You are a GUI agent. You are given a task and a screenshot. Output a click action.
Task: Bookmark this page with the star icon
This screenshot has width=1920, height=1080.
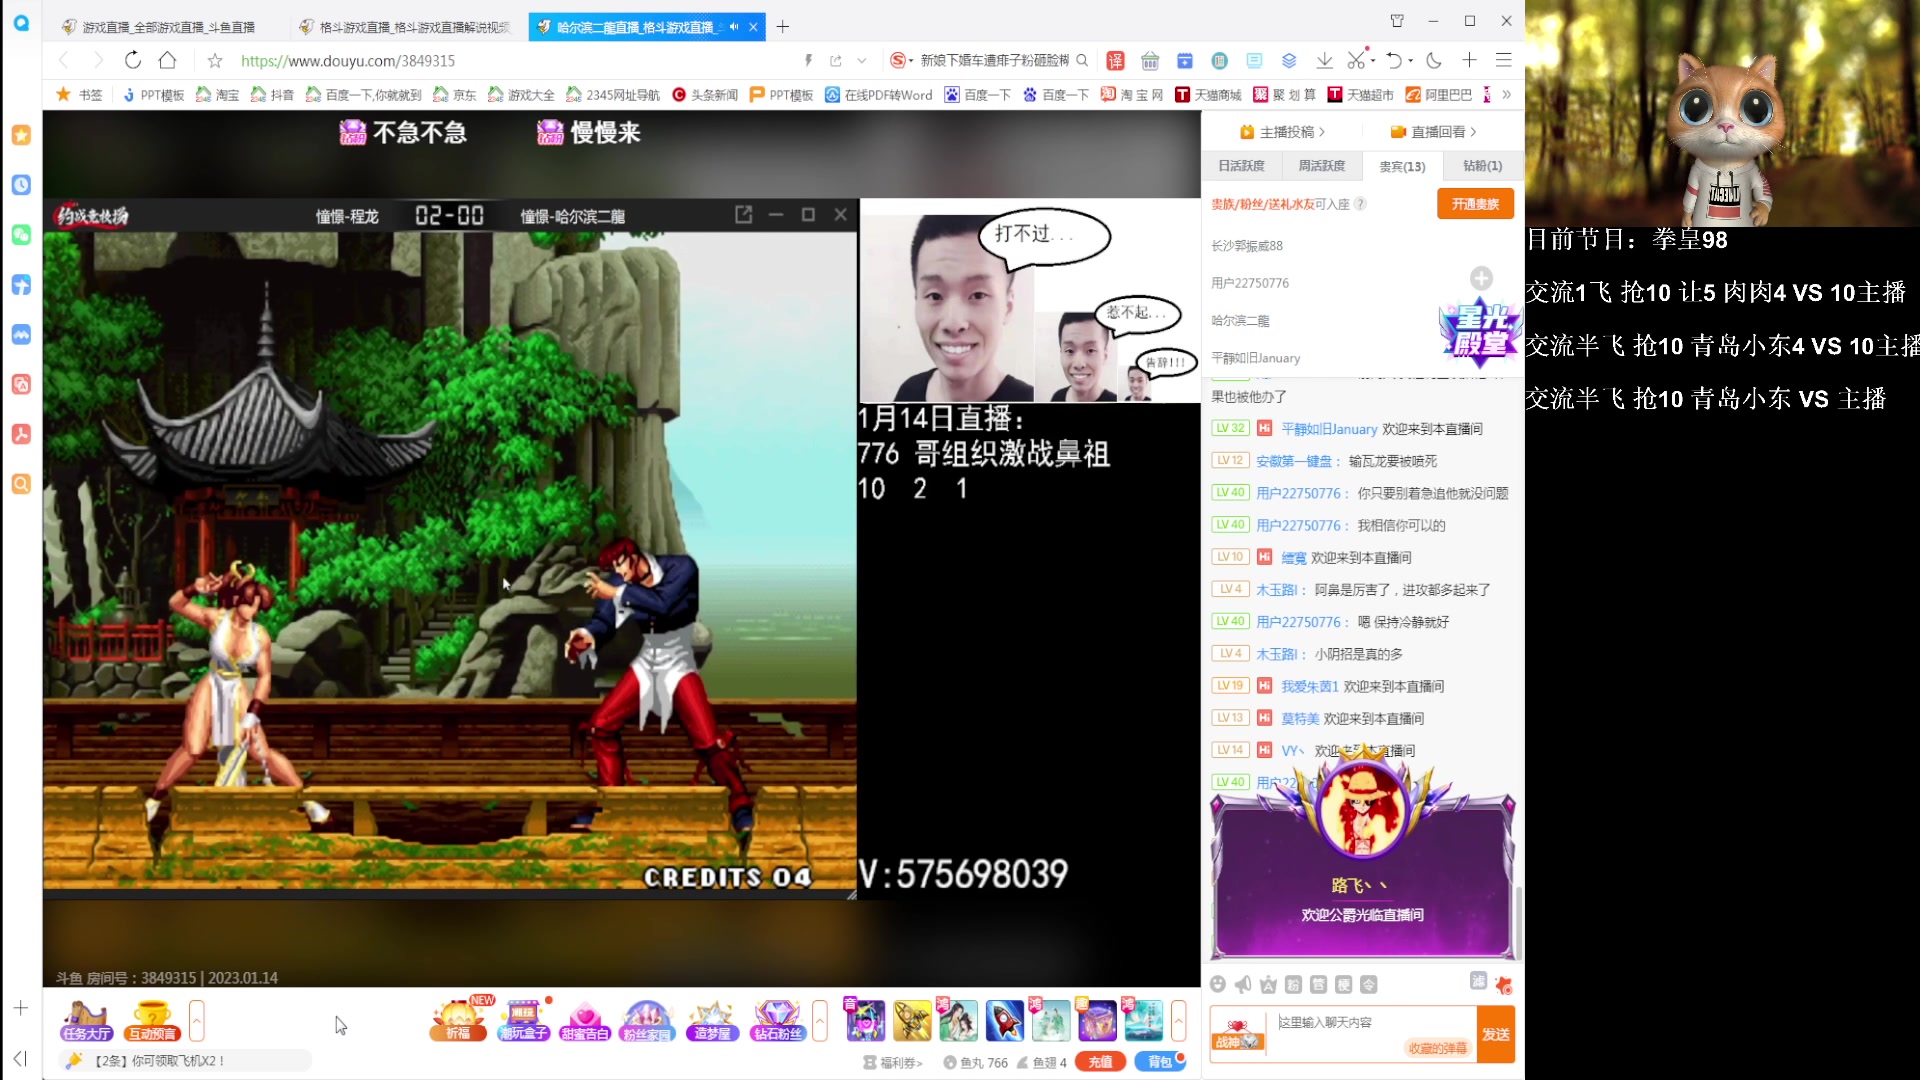point(215,61)
